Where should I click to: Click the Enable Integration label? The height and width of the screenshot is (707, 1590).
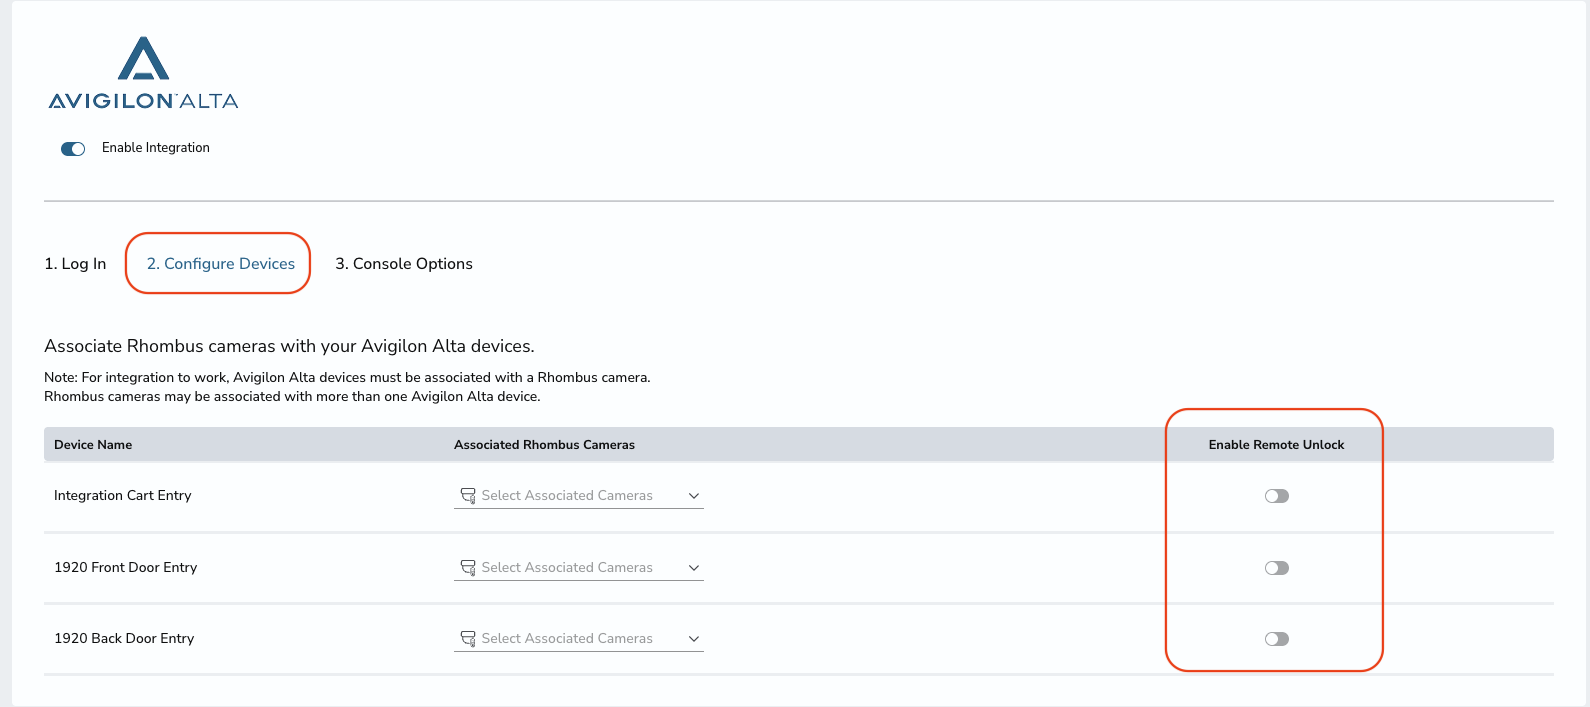point(156,148)
